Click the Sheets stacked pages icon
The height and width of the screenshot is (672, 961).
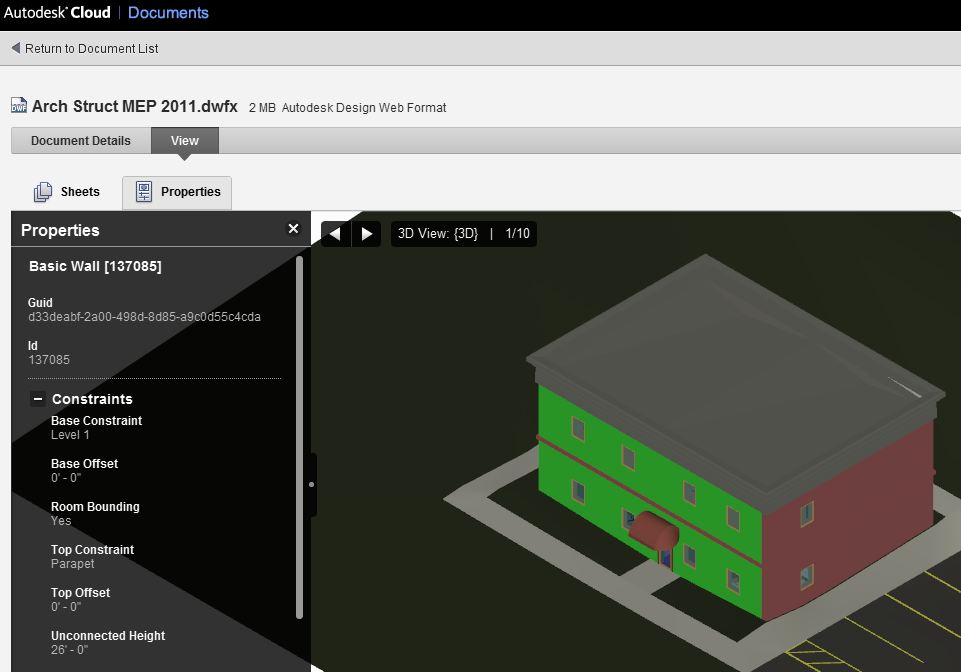pos(43,192)
